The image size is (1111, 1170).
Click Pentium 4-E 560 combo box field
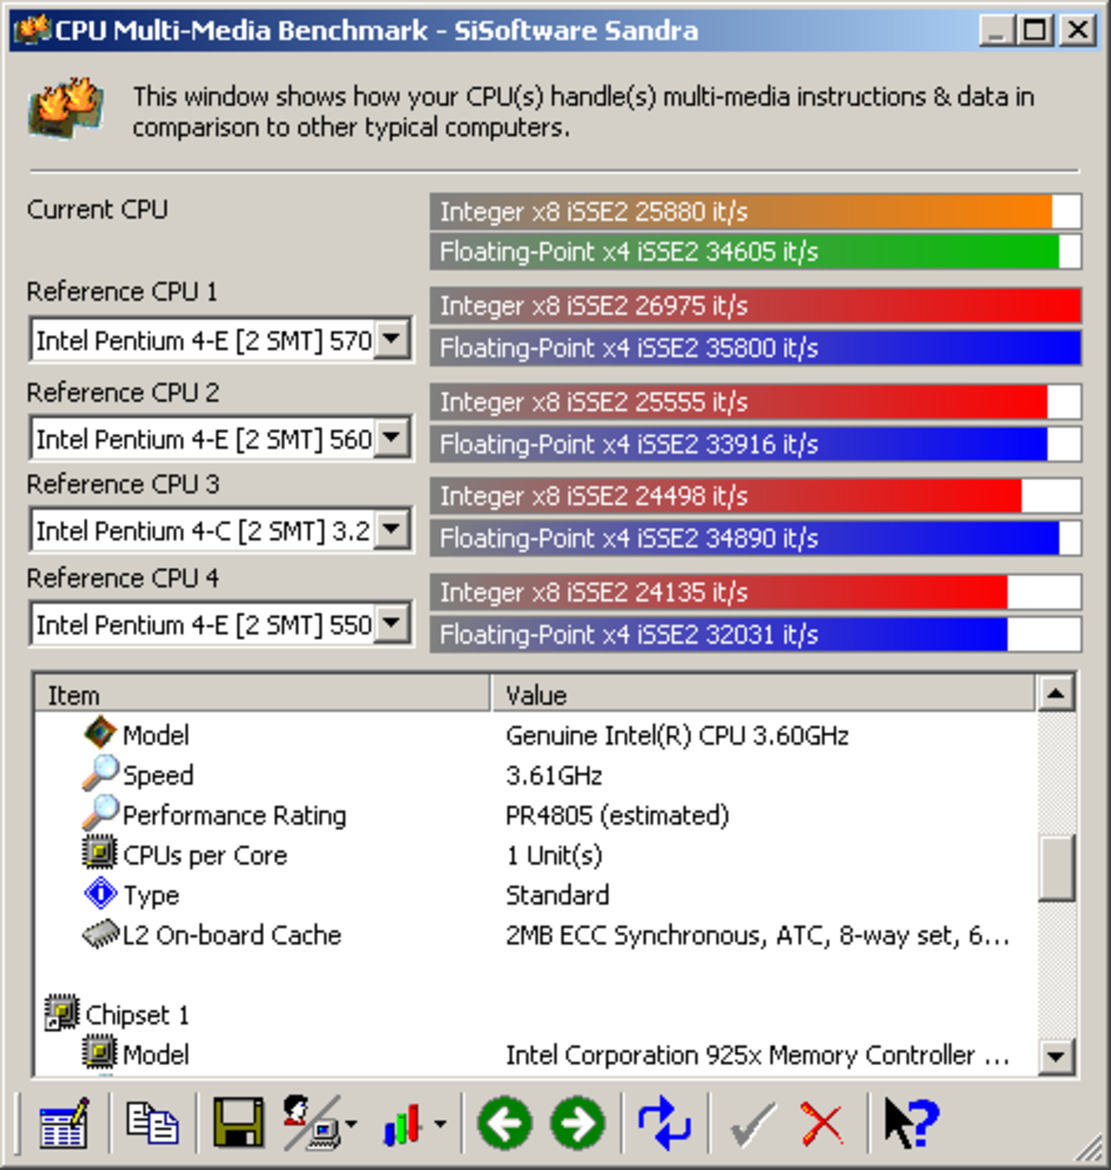(x=220, y=439)
